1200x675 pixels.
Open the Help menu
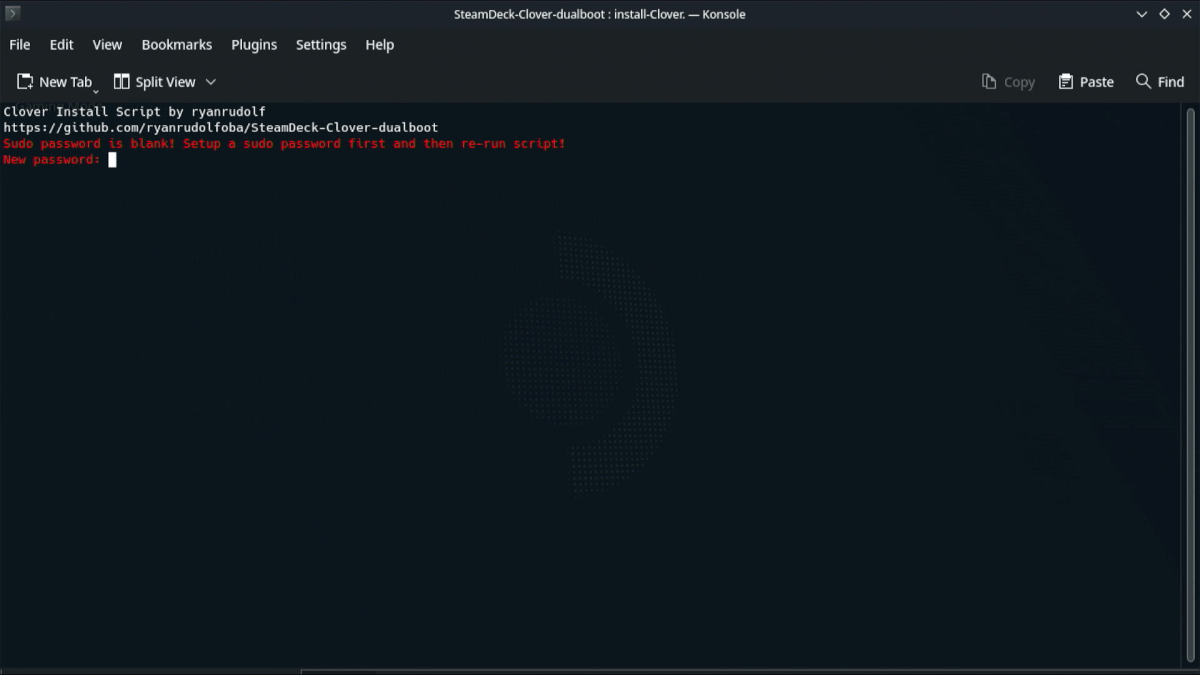(380, 45)
